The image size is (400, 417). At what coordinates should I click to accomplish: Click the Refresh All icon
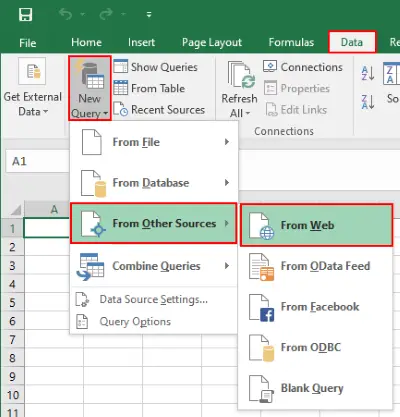pos(241,75)
